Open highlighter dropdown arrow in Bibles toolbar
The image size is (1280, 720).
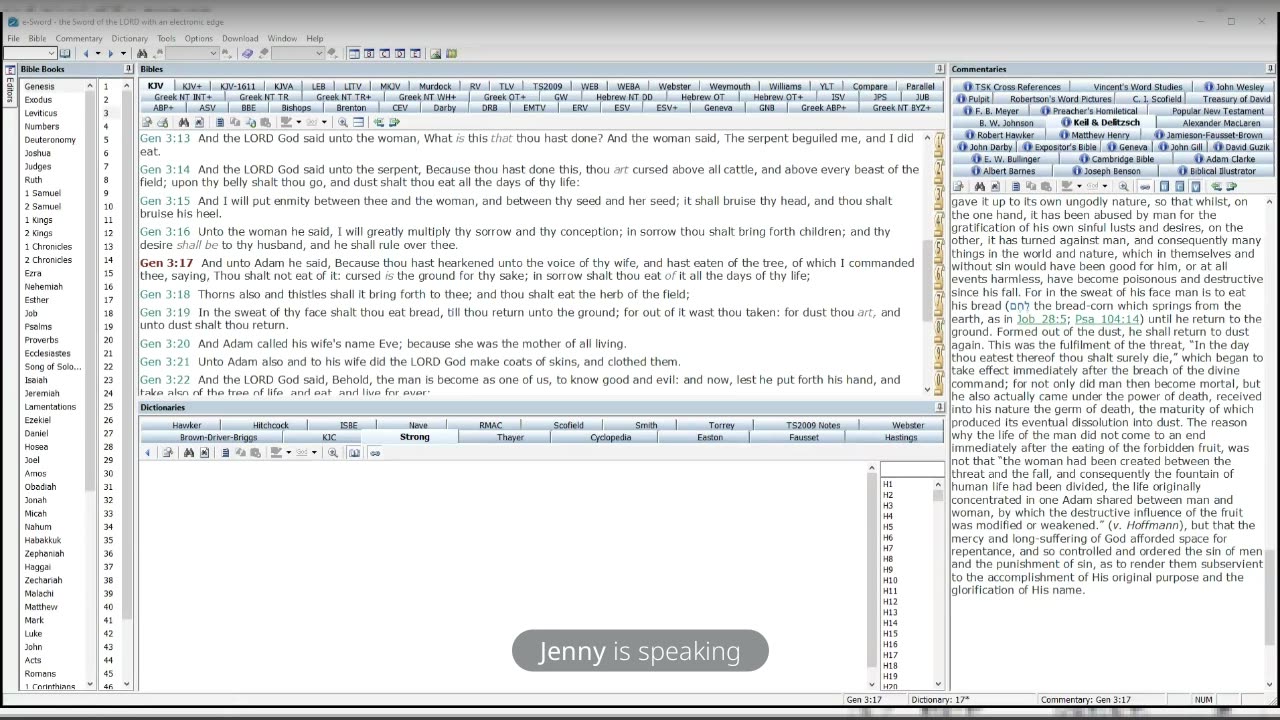click(299, 122)
